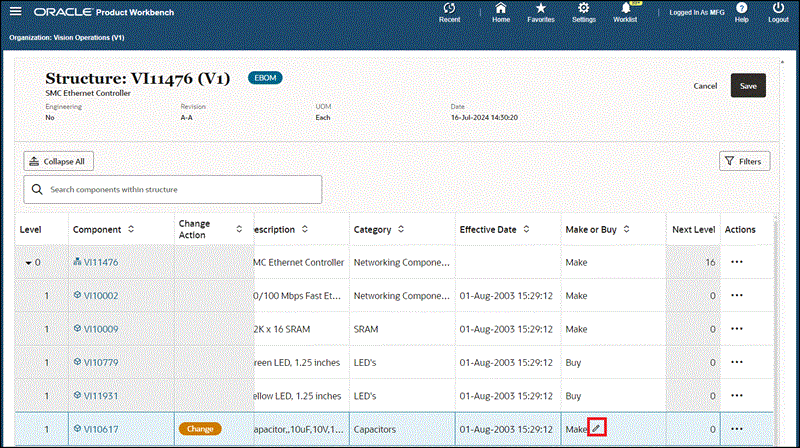Click Make in the VI10009 row

tap(576, 329)
